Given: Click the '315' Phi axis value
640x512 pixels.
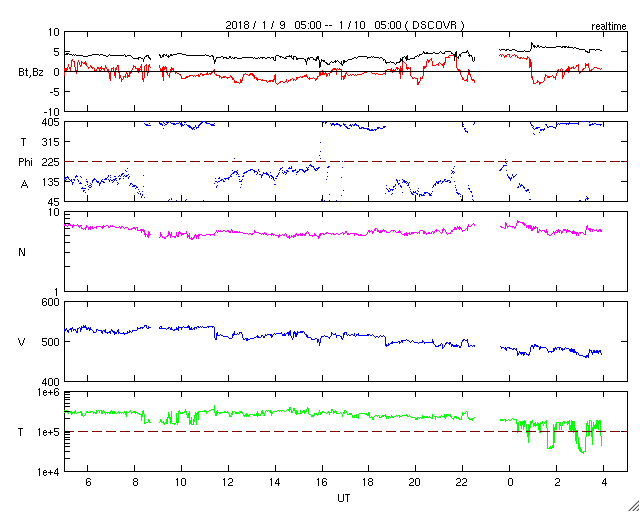Looking at the screenshot, I should (52, 142).
